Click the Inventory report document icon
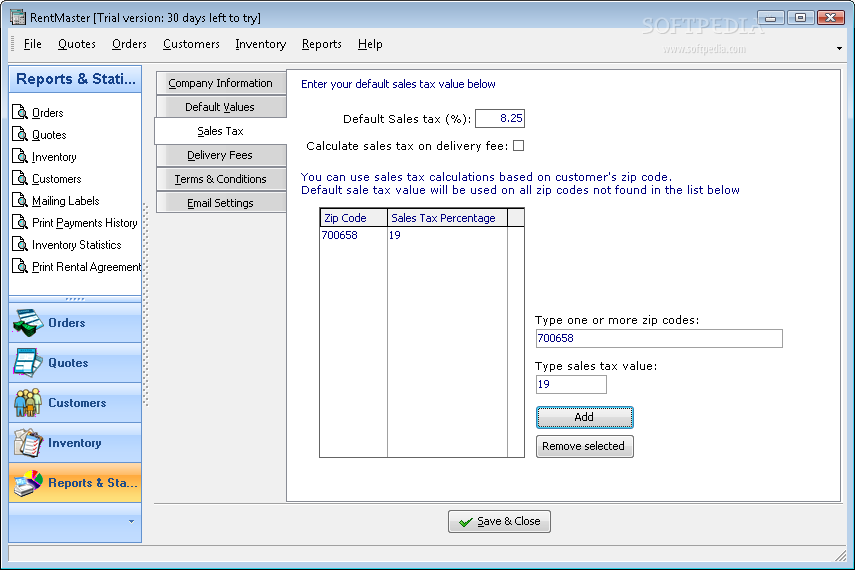This screenshot has height=570, width=855. tap(20, 156)
